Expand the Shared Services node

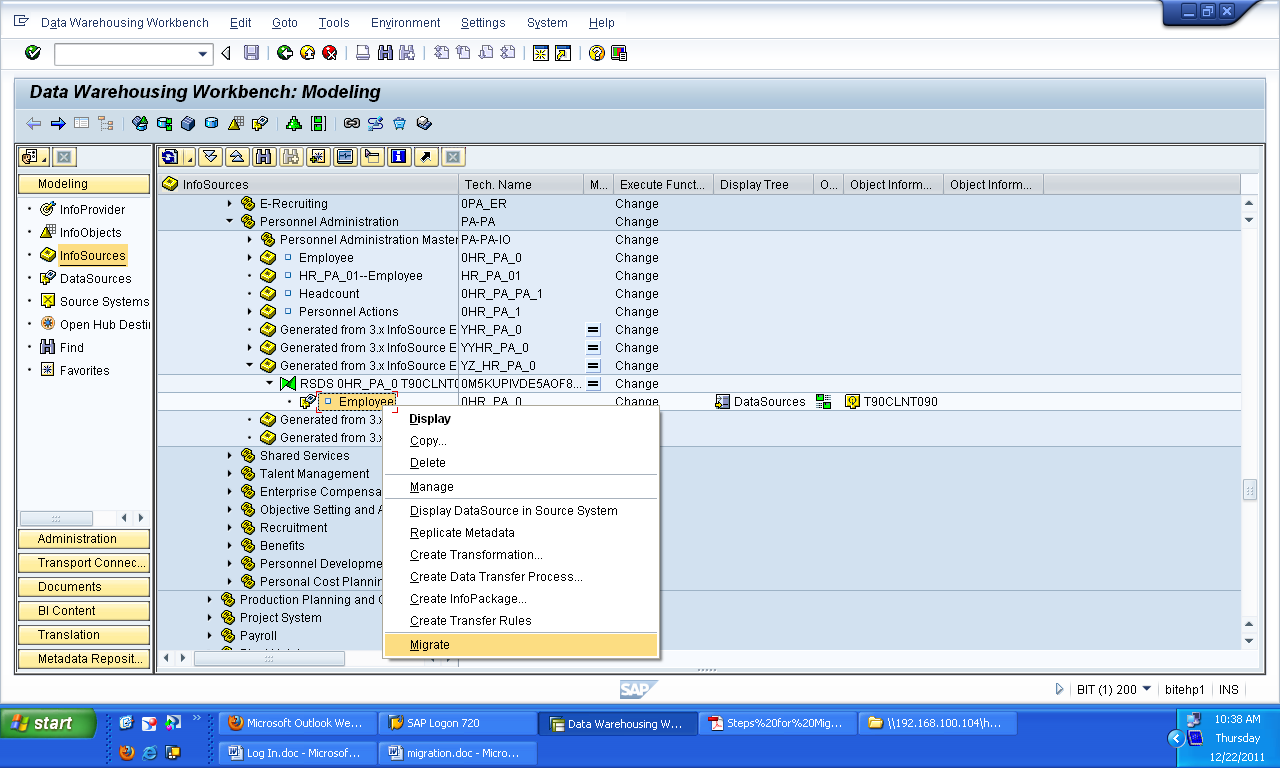click(229, 456)
